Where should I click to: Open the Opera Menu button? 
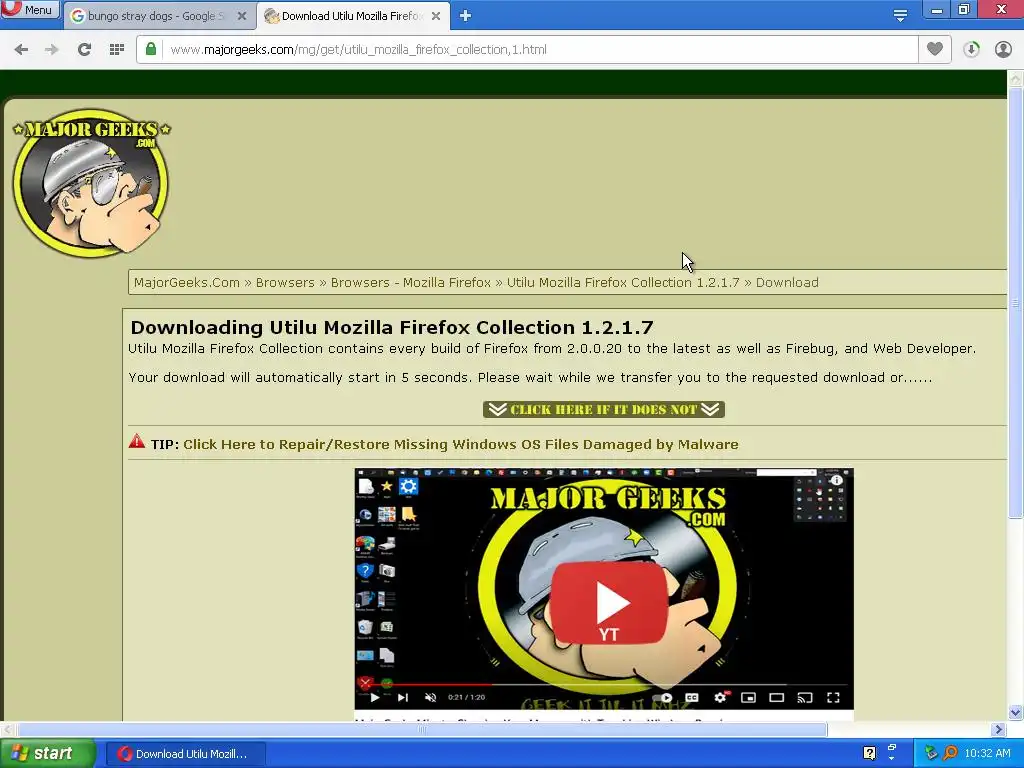tap(29, 9)
